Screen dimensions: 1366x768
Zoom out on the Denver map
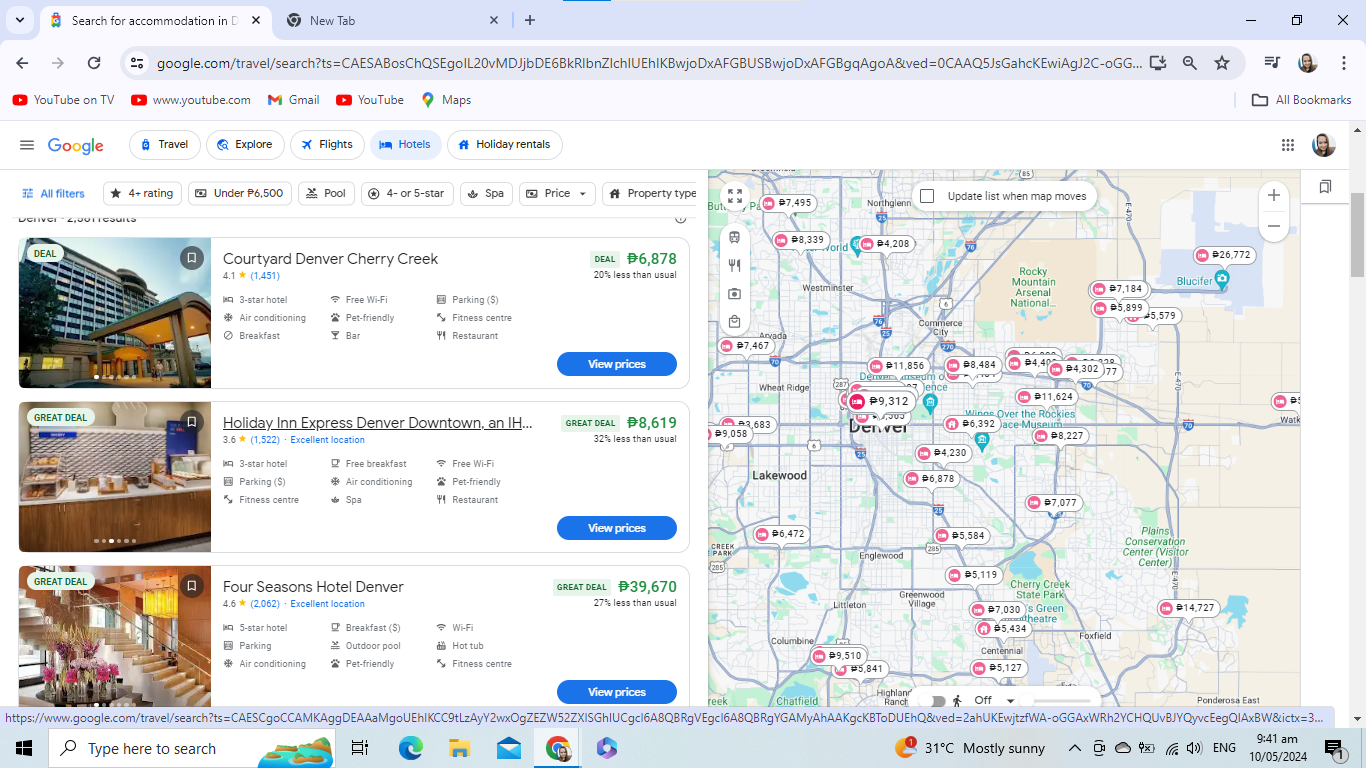click(x=1273, y=226)
